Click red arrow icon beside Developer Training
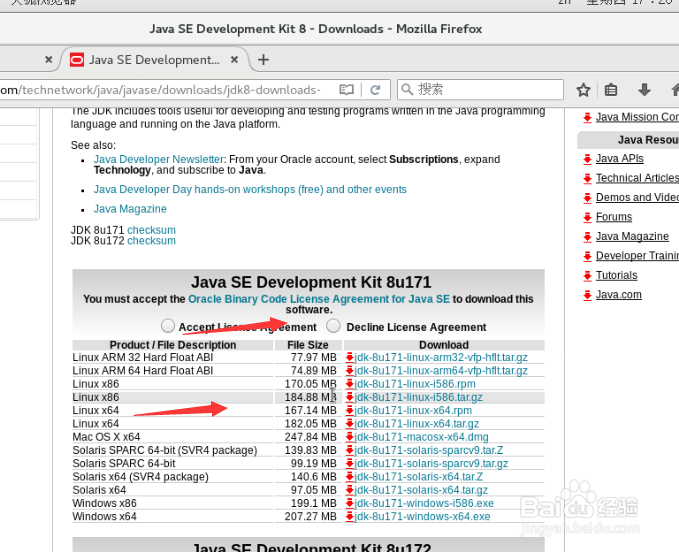Image resolution: width=679 pixels, height=552 pixels. 587,256
